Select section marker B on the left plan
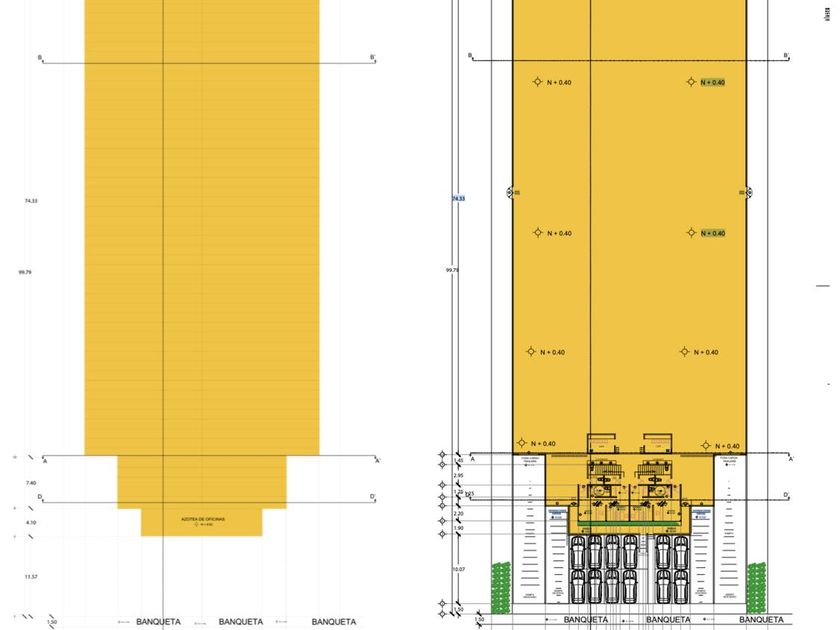 tap(40, 57)
